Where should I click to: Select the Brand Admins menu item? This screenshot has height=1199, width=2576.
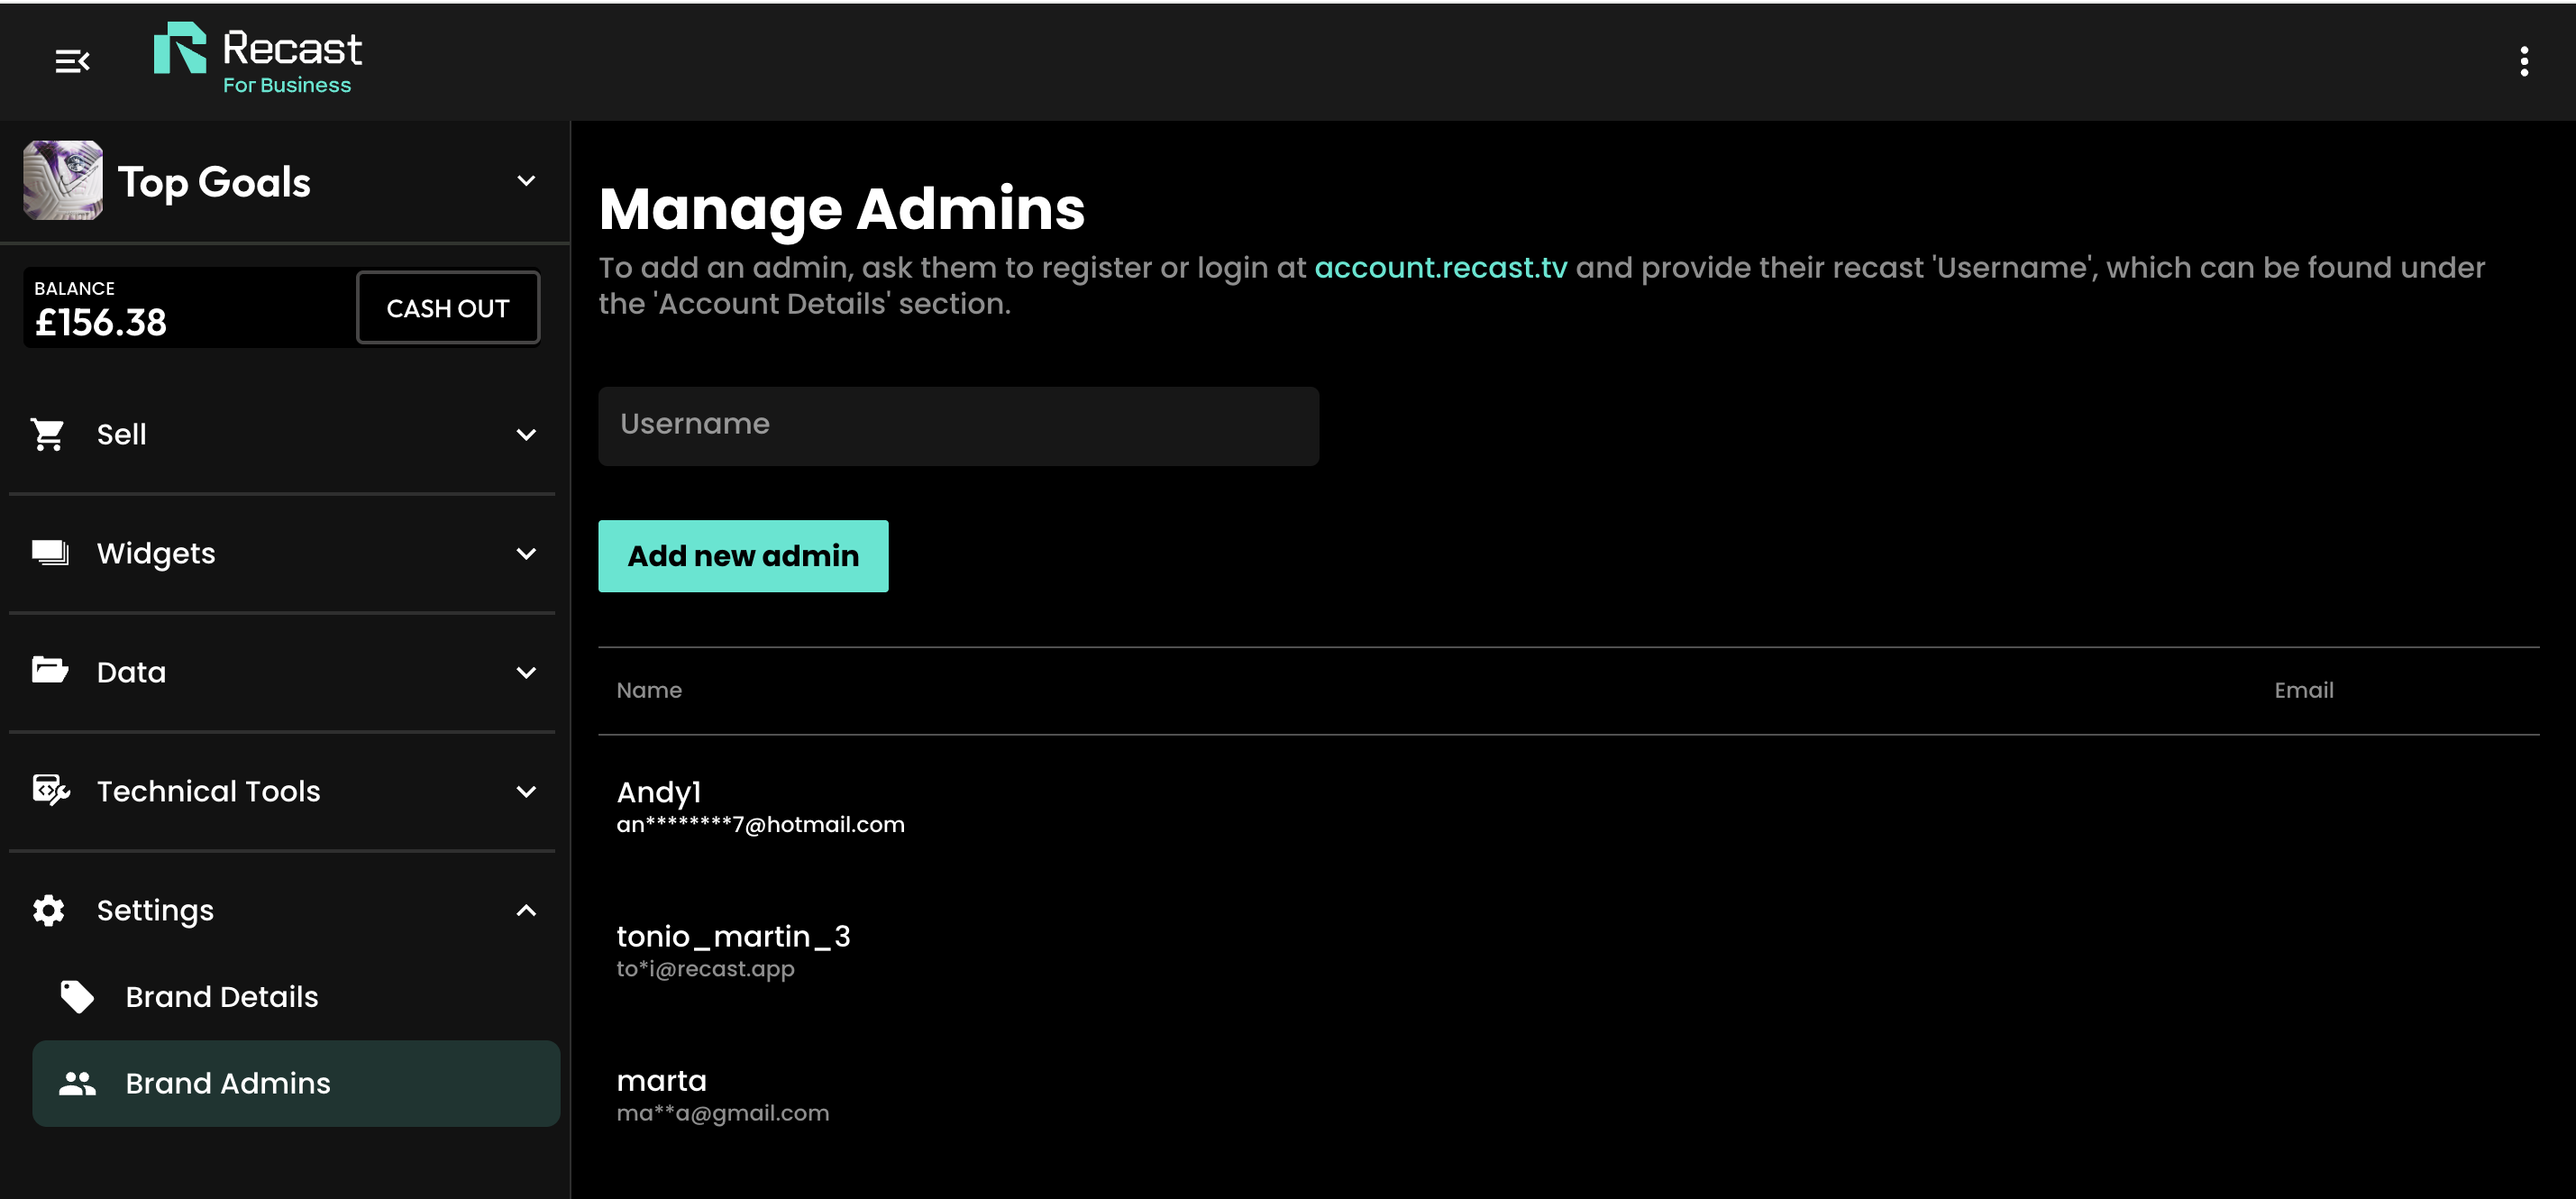coord(228,1083)
